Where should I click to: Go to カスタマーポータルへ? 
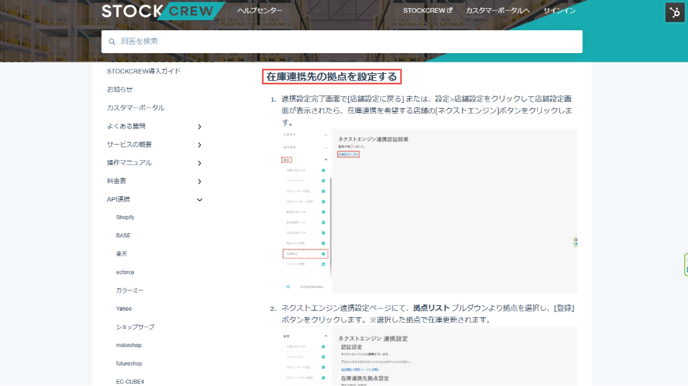[x=498, y=11]
